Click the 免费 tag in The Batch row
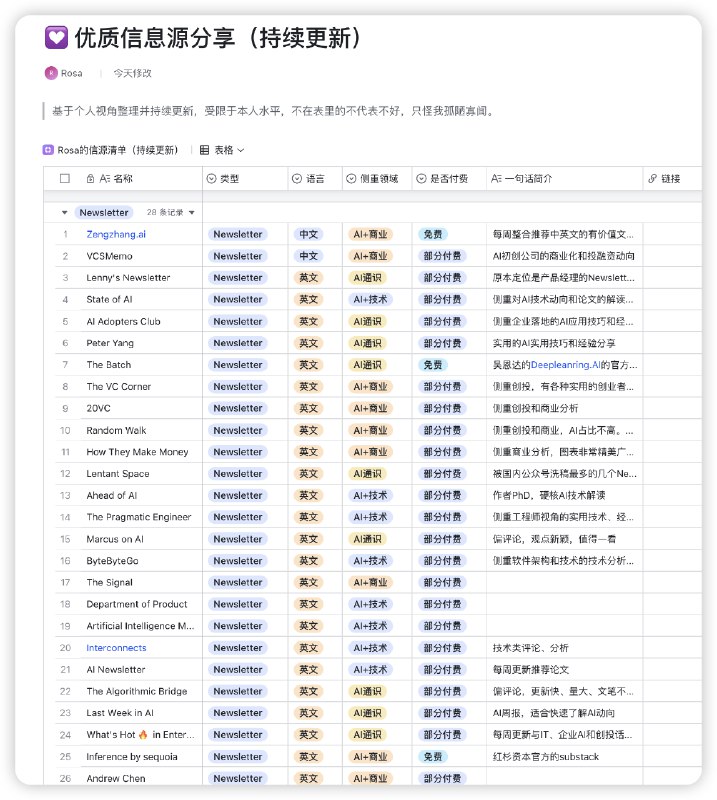Screen dimensions: 717x800 tap(433, 365)
